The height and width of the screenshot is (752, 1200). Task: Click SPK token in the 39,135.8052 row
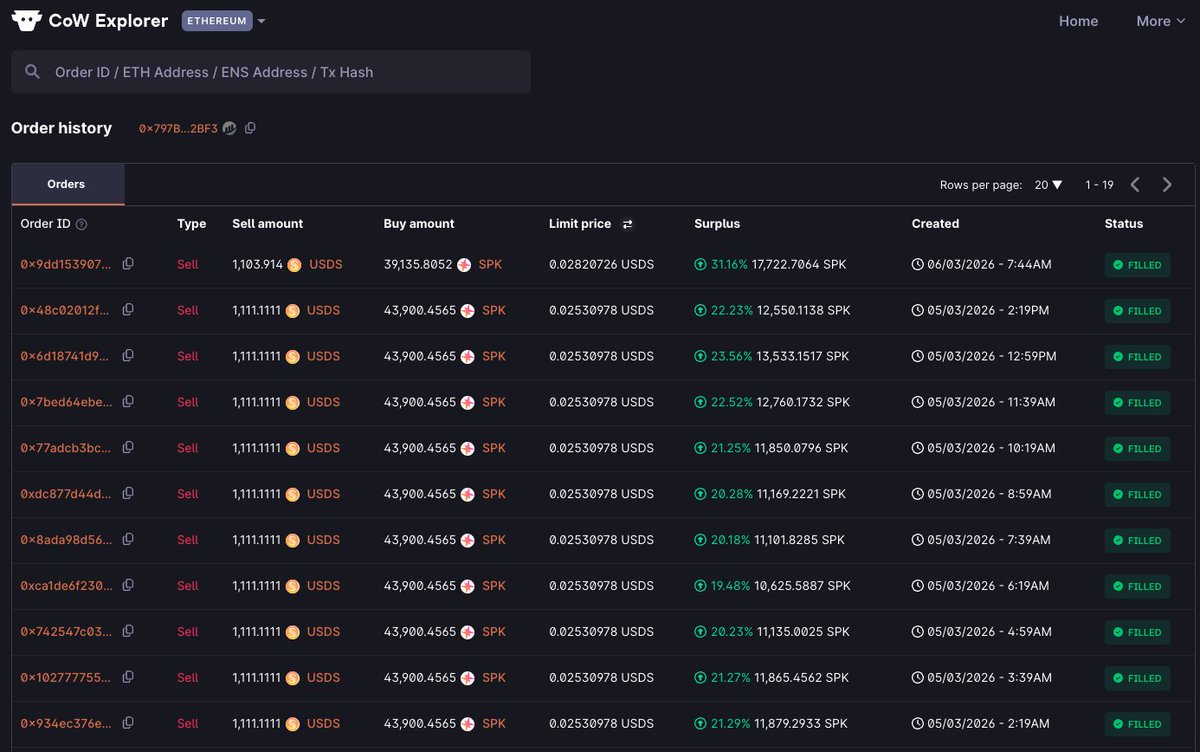490,265
